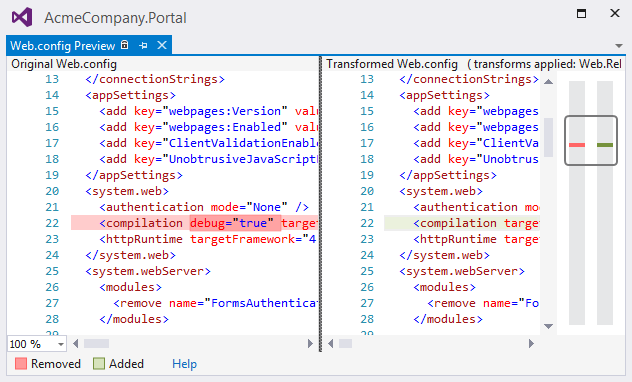Open the tab overflow dropdown arrow
This screenshot has width=632, height=382.
[619, 46]
